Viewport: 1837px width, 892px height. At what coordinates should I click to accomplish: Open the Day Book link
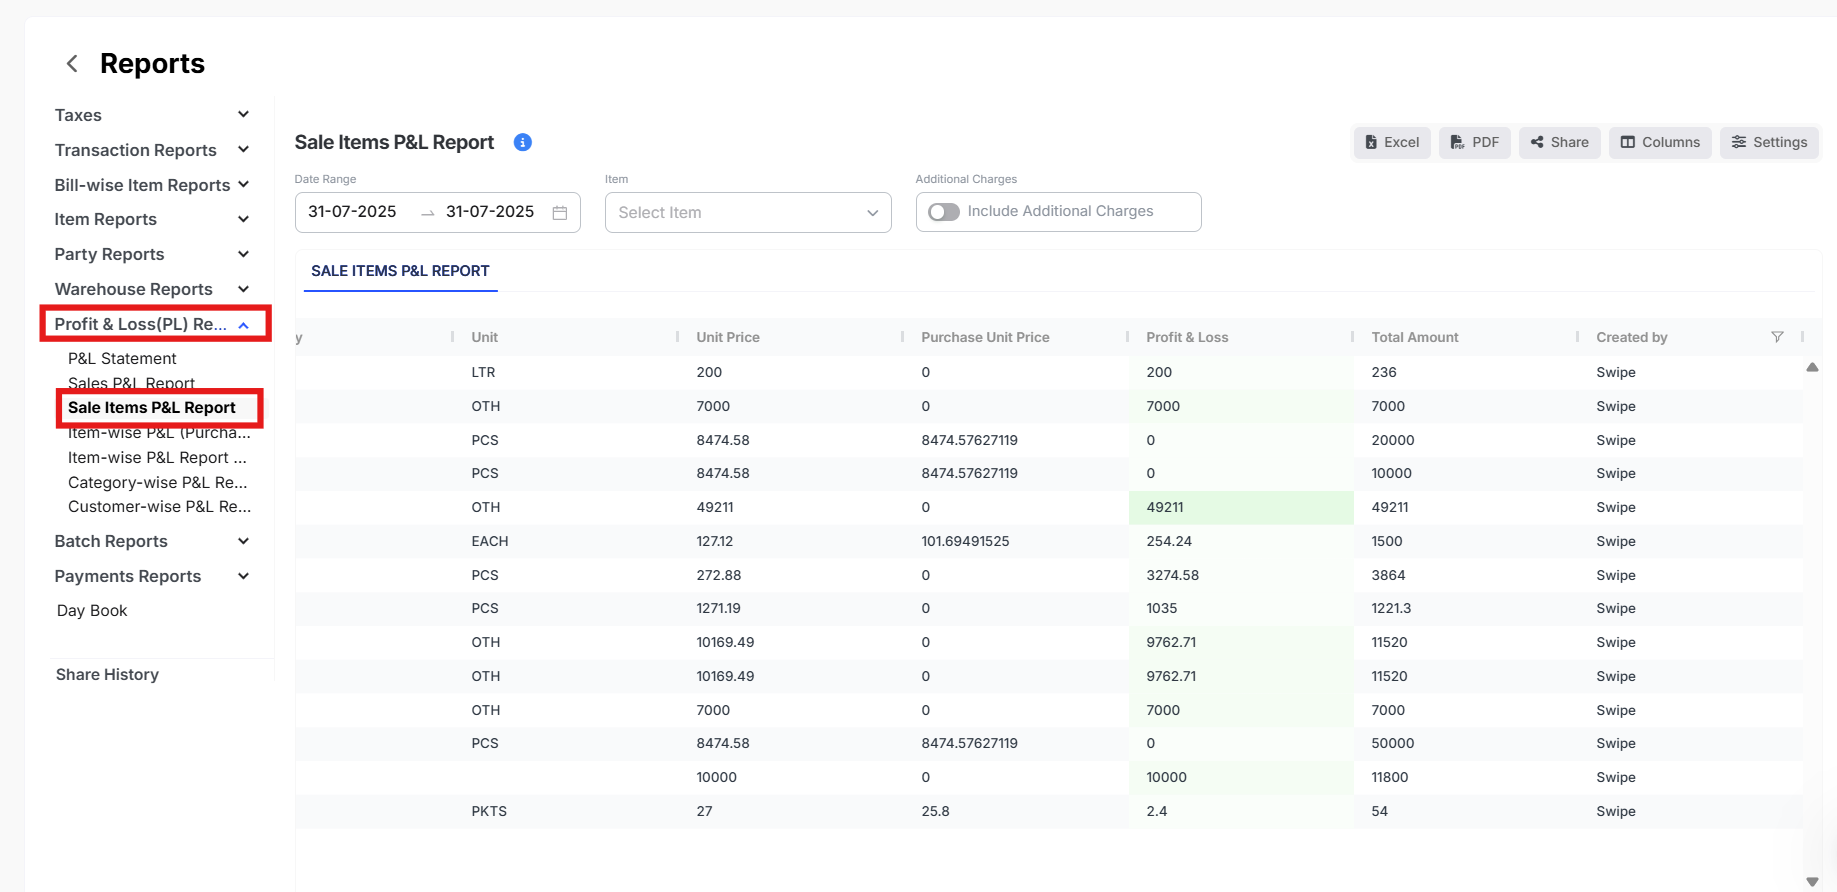pyautogui.click(x=92, y=611)
